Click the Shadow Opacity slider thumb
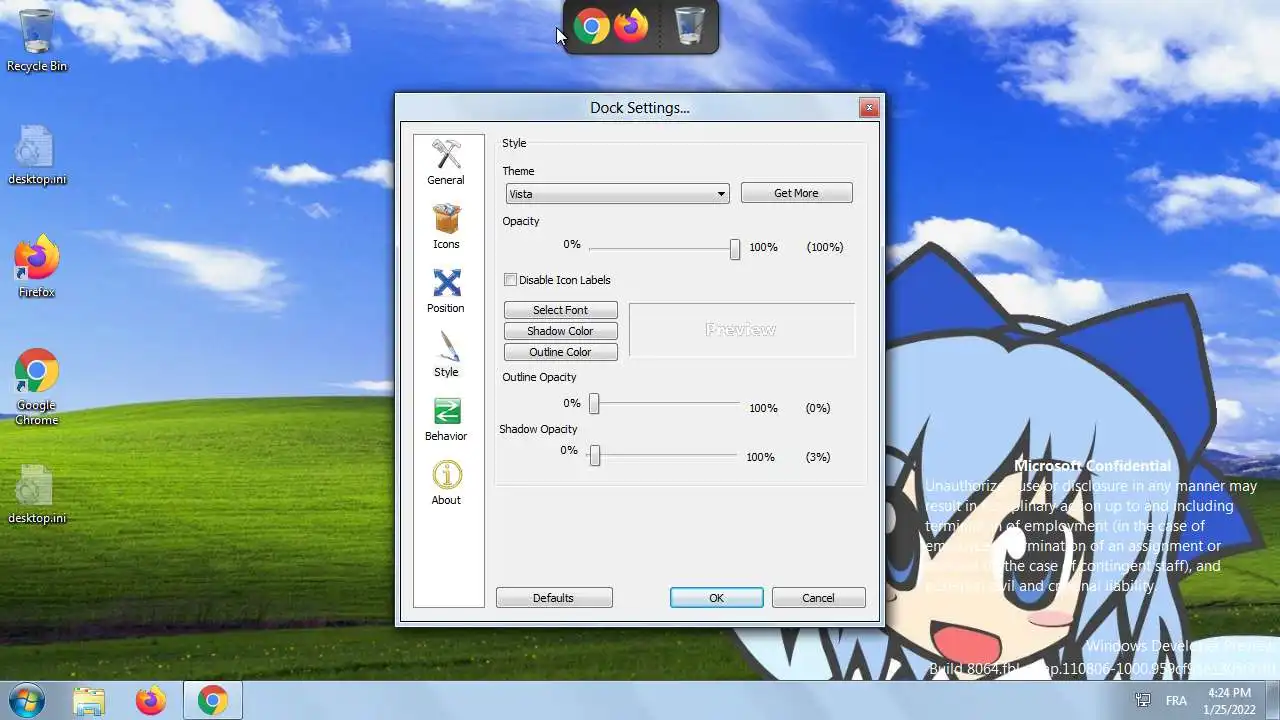The image size is (1280, 720). tap(595, 456)
